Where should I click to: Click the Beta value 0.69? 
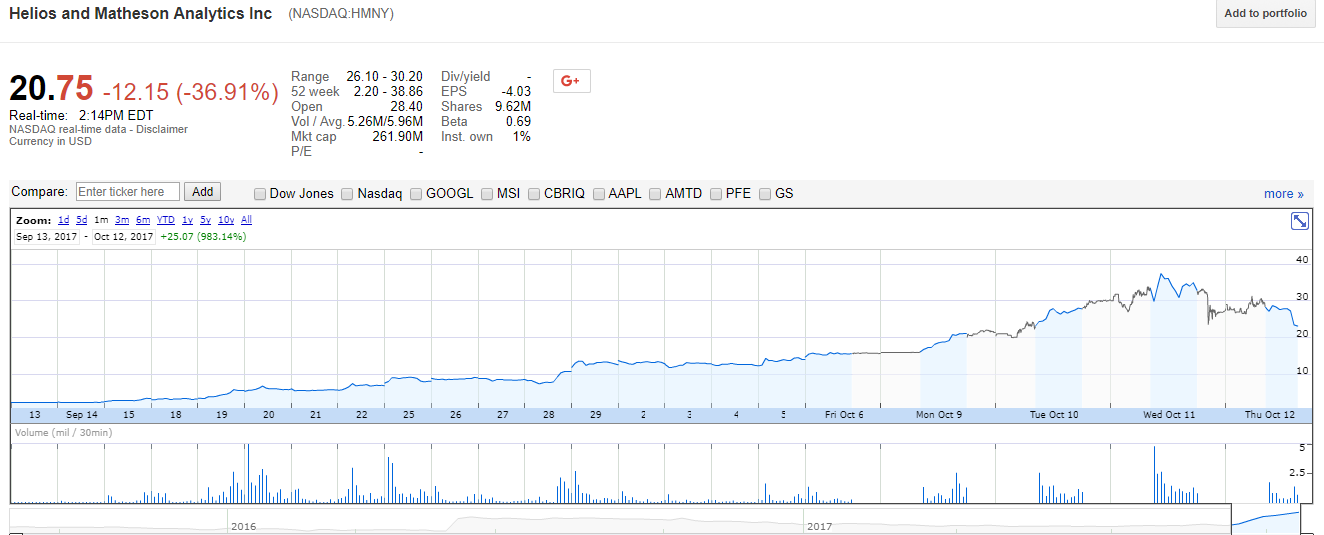518,122
